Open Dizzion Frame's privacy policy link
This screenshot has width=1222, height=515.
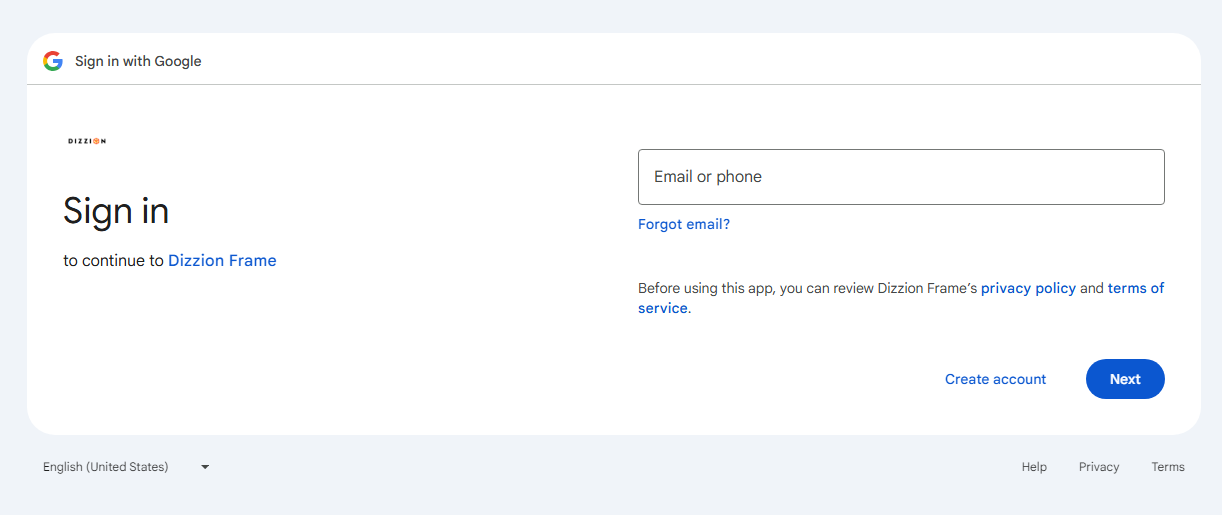pos(1028,288)
